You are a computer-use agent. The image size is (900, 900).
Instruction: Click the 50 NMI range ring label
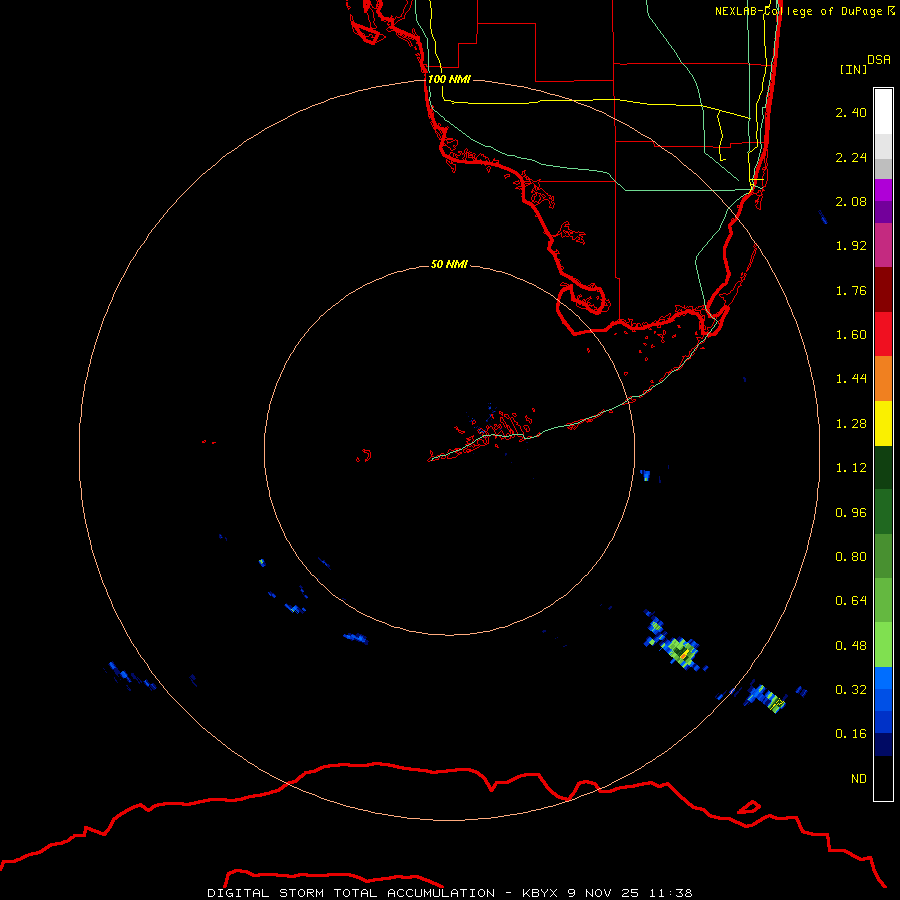click(x=449, y=264)
